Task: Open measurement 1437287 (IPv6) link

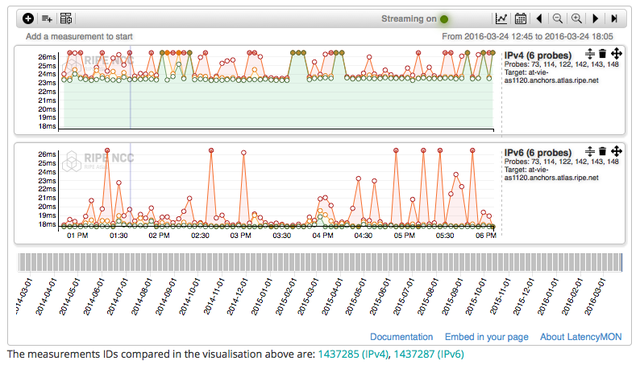Action: (x=429, y=354)
